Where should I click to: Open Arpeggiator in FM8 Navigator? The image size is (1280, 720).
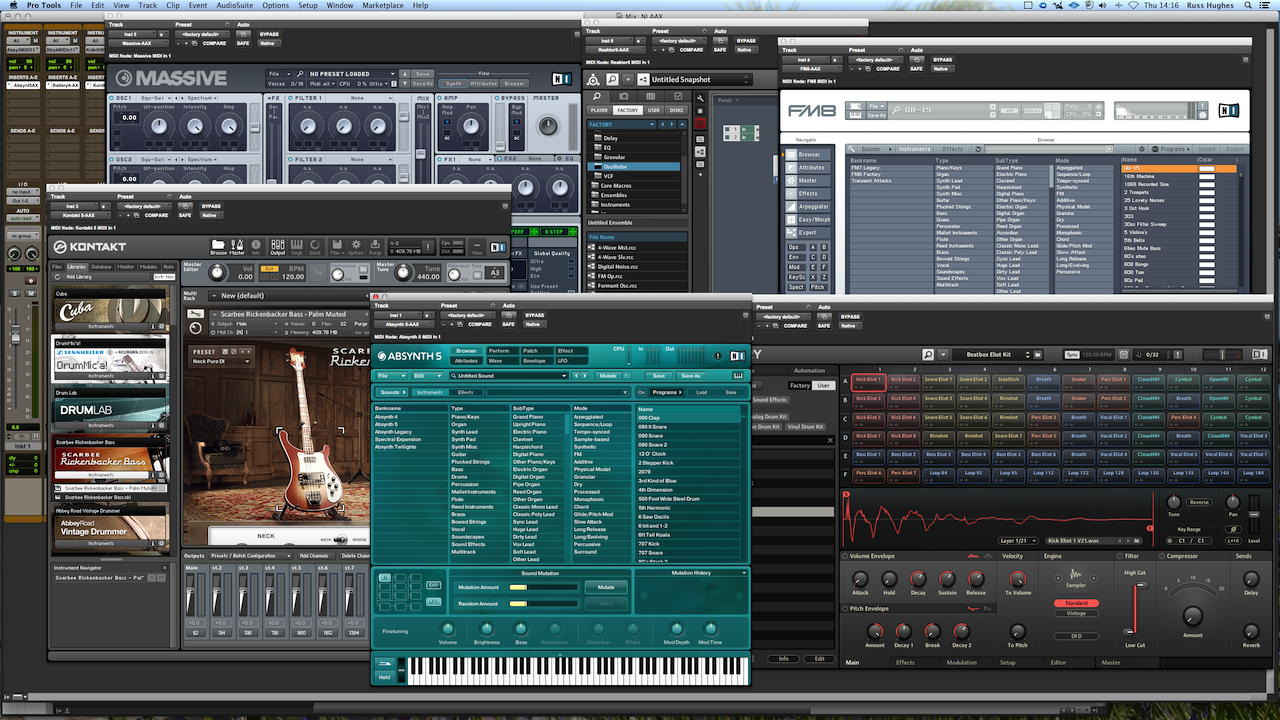point(808,207)
